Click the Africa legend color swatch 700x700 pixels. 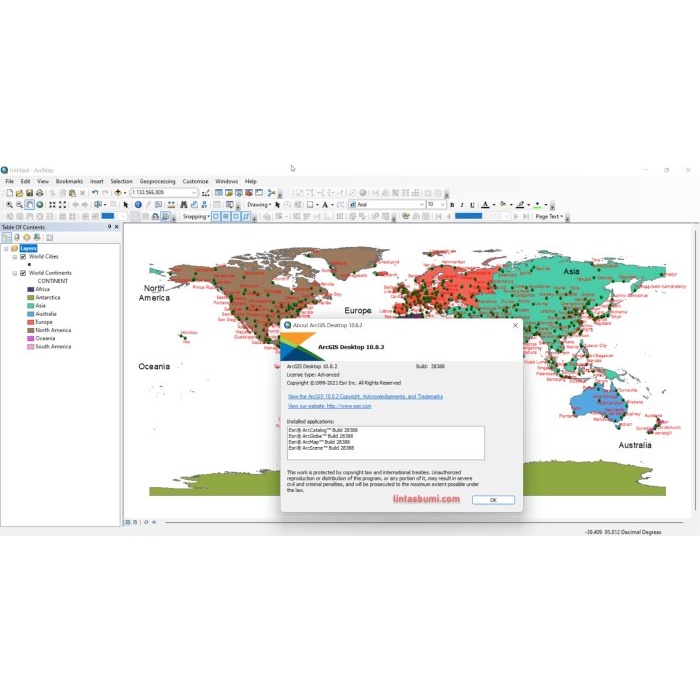(31, 289)
